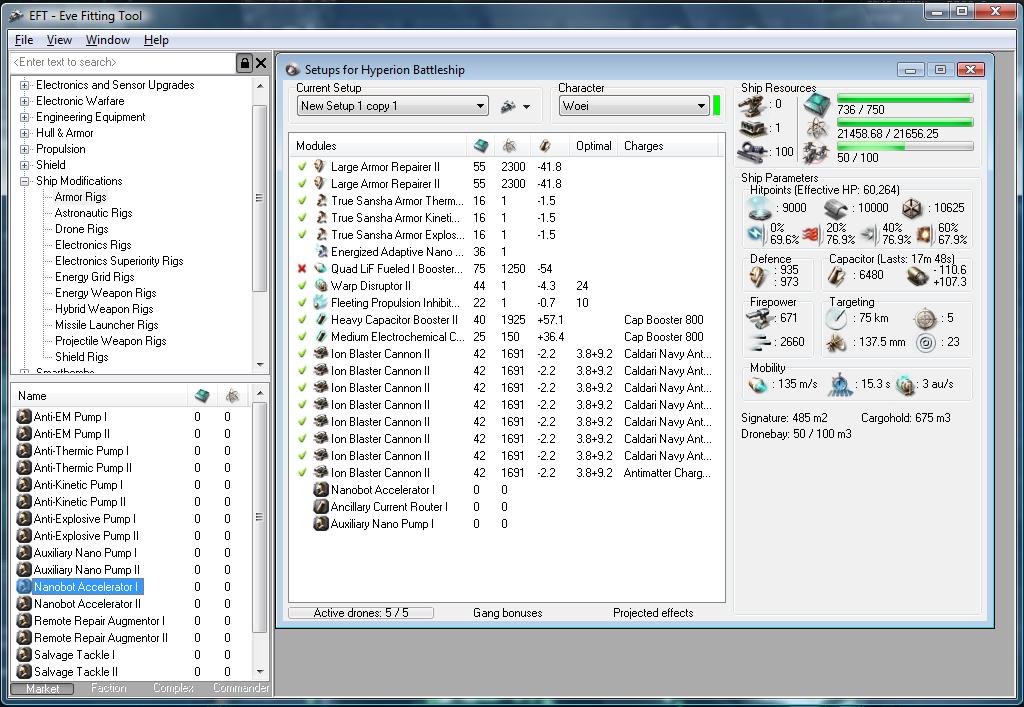Click the Projected effects label
The image size is (1024, 707).
pyautogui.click(x=653, y=613)
